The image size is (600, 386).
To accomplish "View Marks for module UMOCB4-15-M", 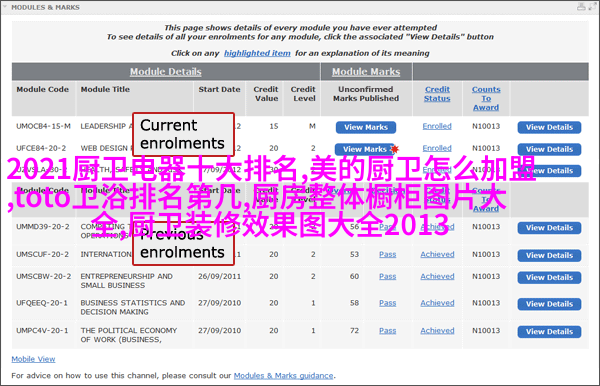I will pos(366,127).
